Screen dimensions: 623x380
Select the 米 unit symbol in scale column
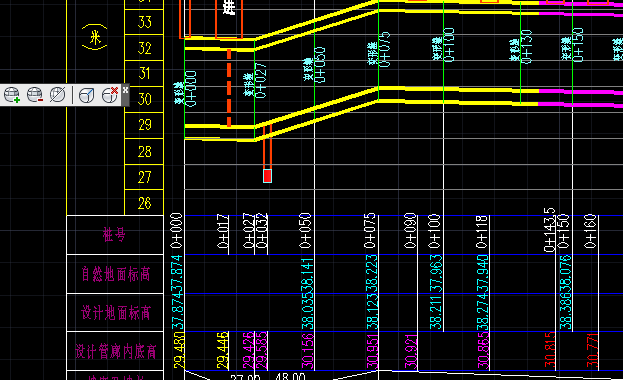(x=95, y=37)
